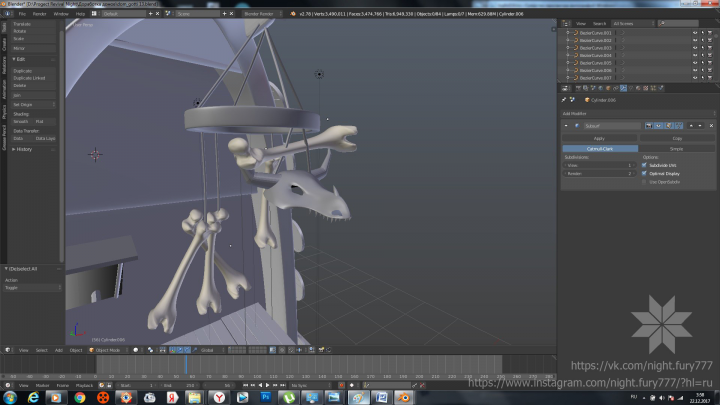Adjust the View subdivisions field
Viewport: 720px width, 405px height.
click(x=600, y=165)
